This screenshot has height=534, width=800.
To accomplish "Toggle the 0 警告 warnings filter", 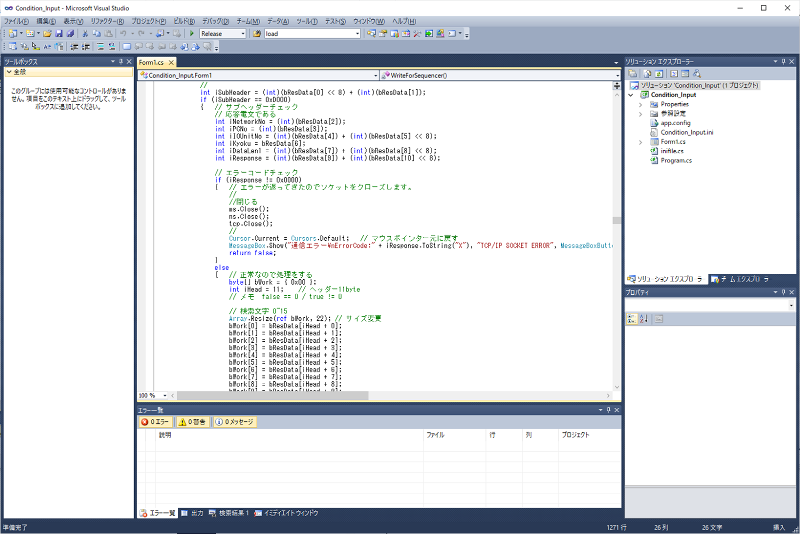I will (x=192, y=422).
